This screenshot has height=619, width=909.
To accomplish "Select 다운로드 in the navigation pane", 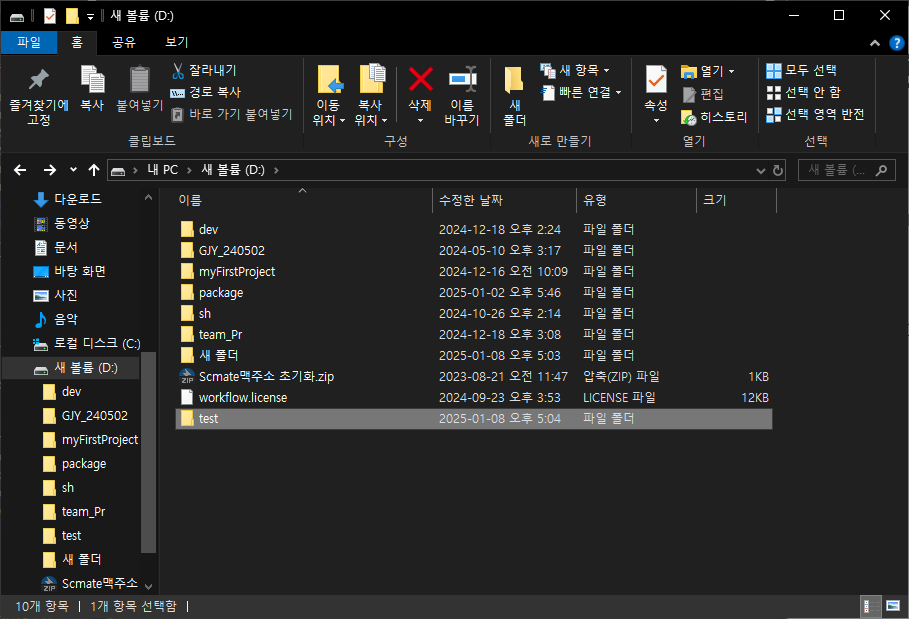I will (78, 199).
